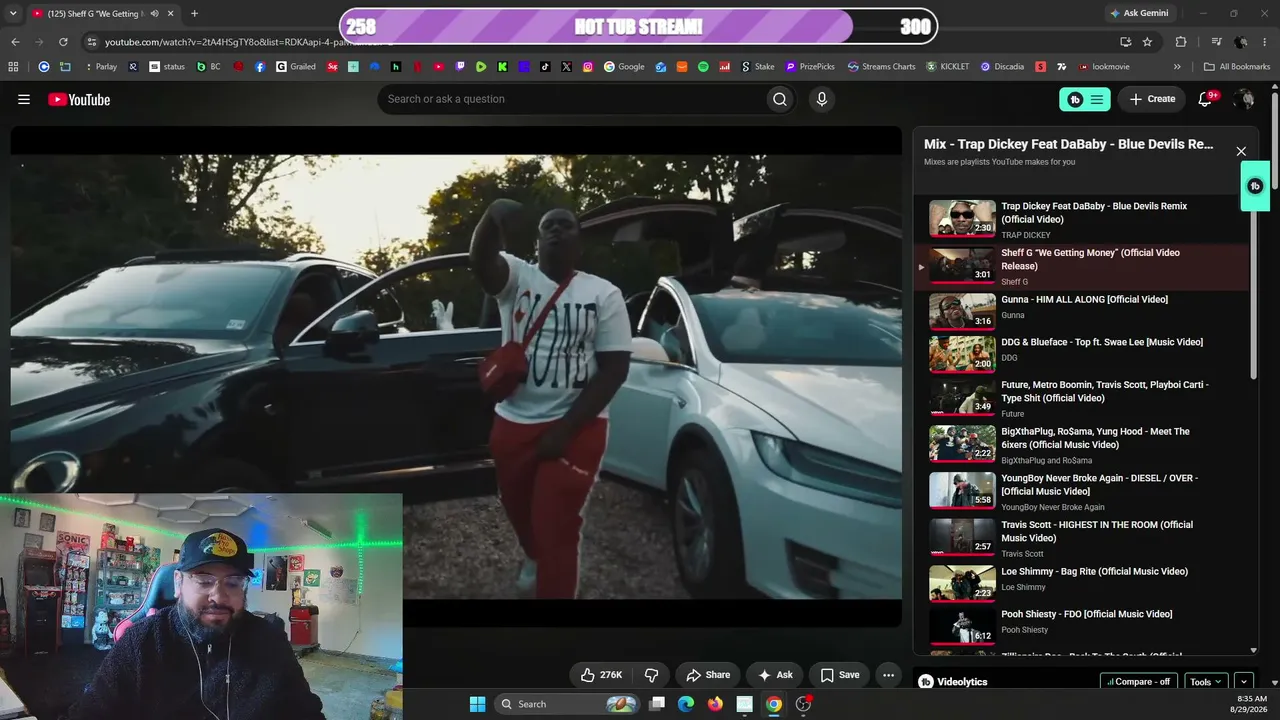Open YouTube notifications bell
The image size is (1280, 720).
click(1206, 99)
